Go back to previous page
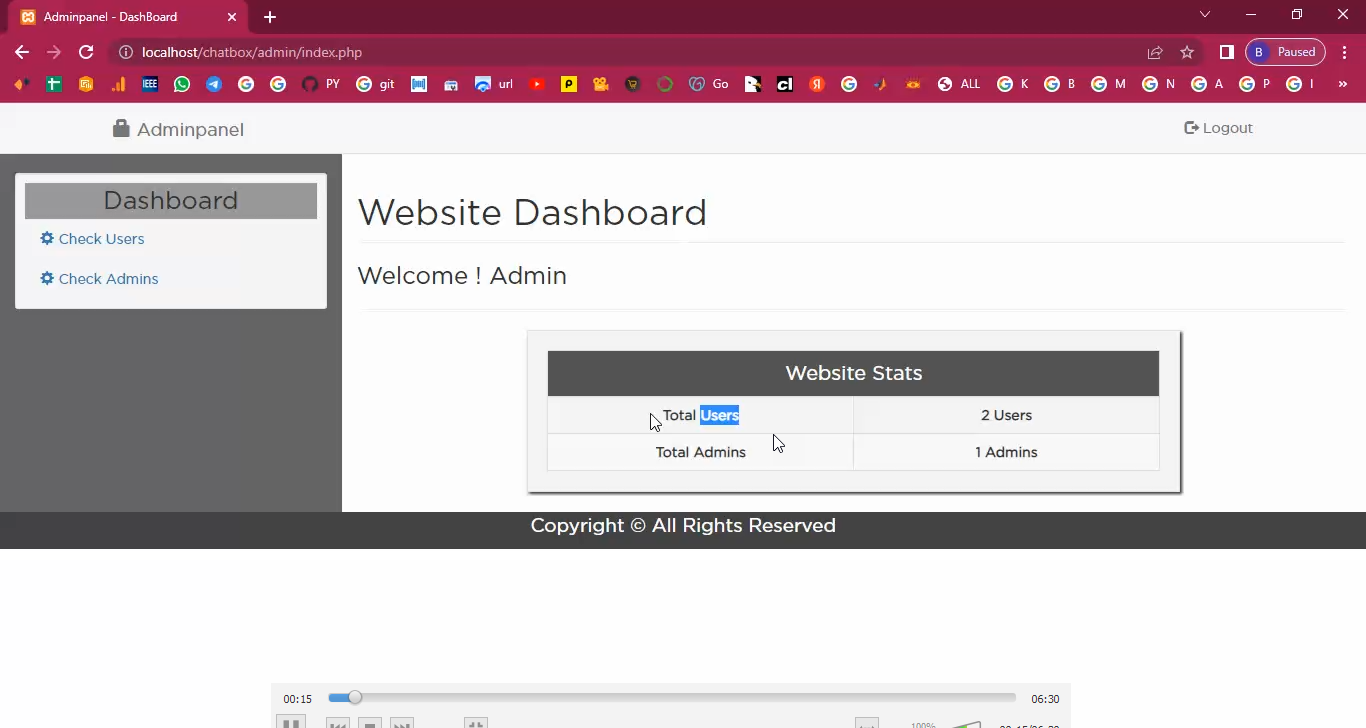The image size is (1366, 728). pos(22,52)
